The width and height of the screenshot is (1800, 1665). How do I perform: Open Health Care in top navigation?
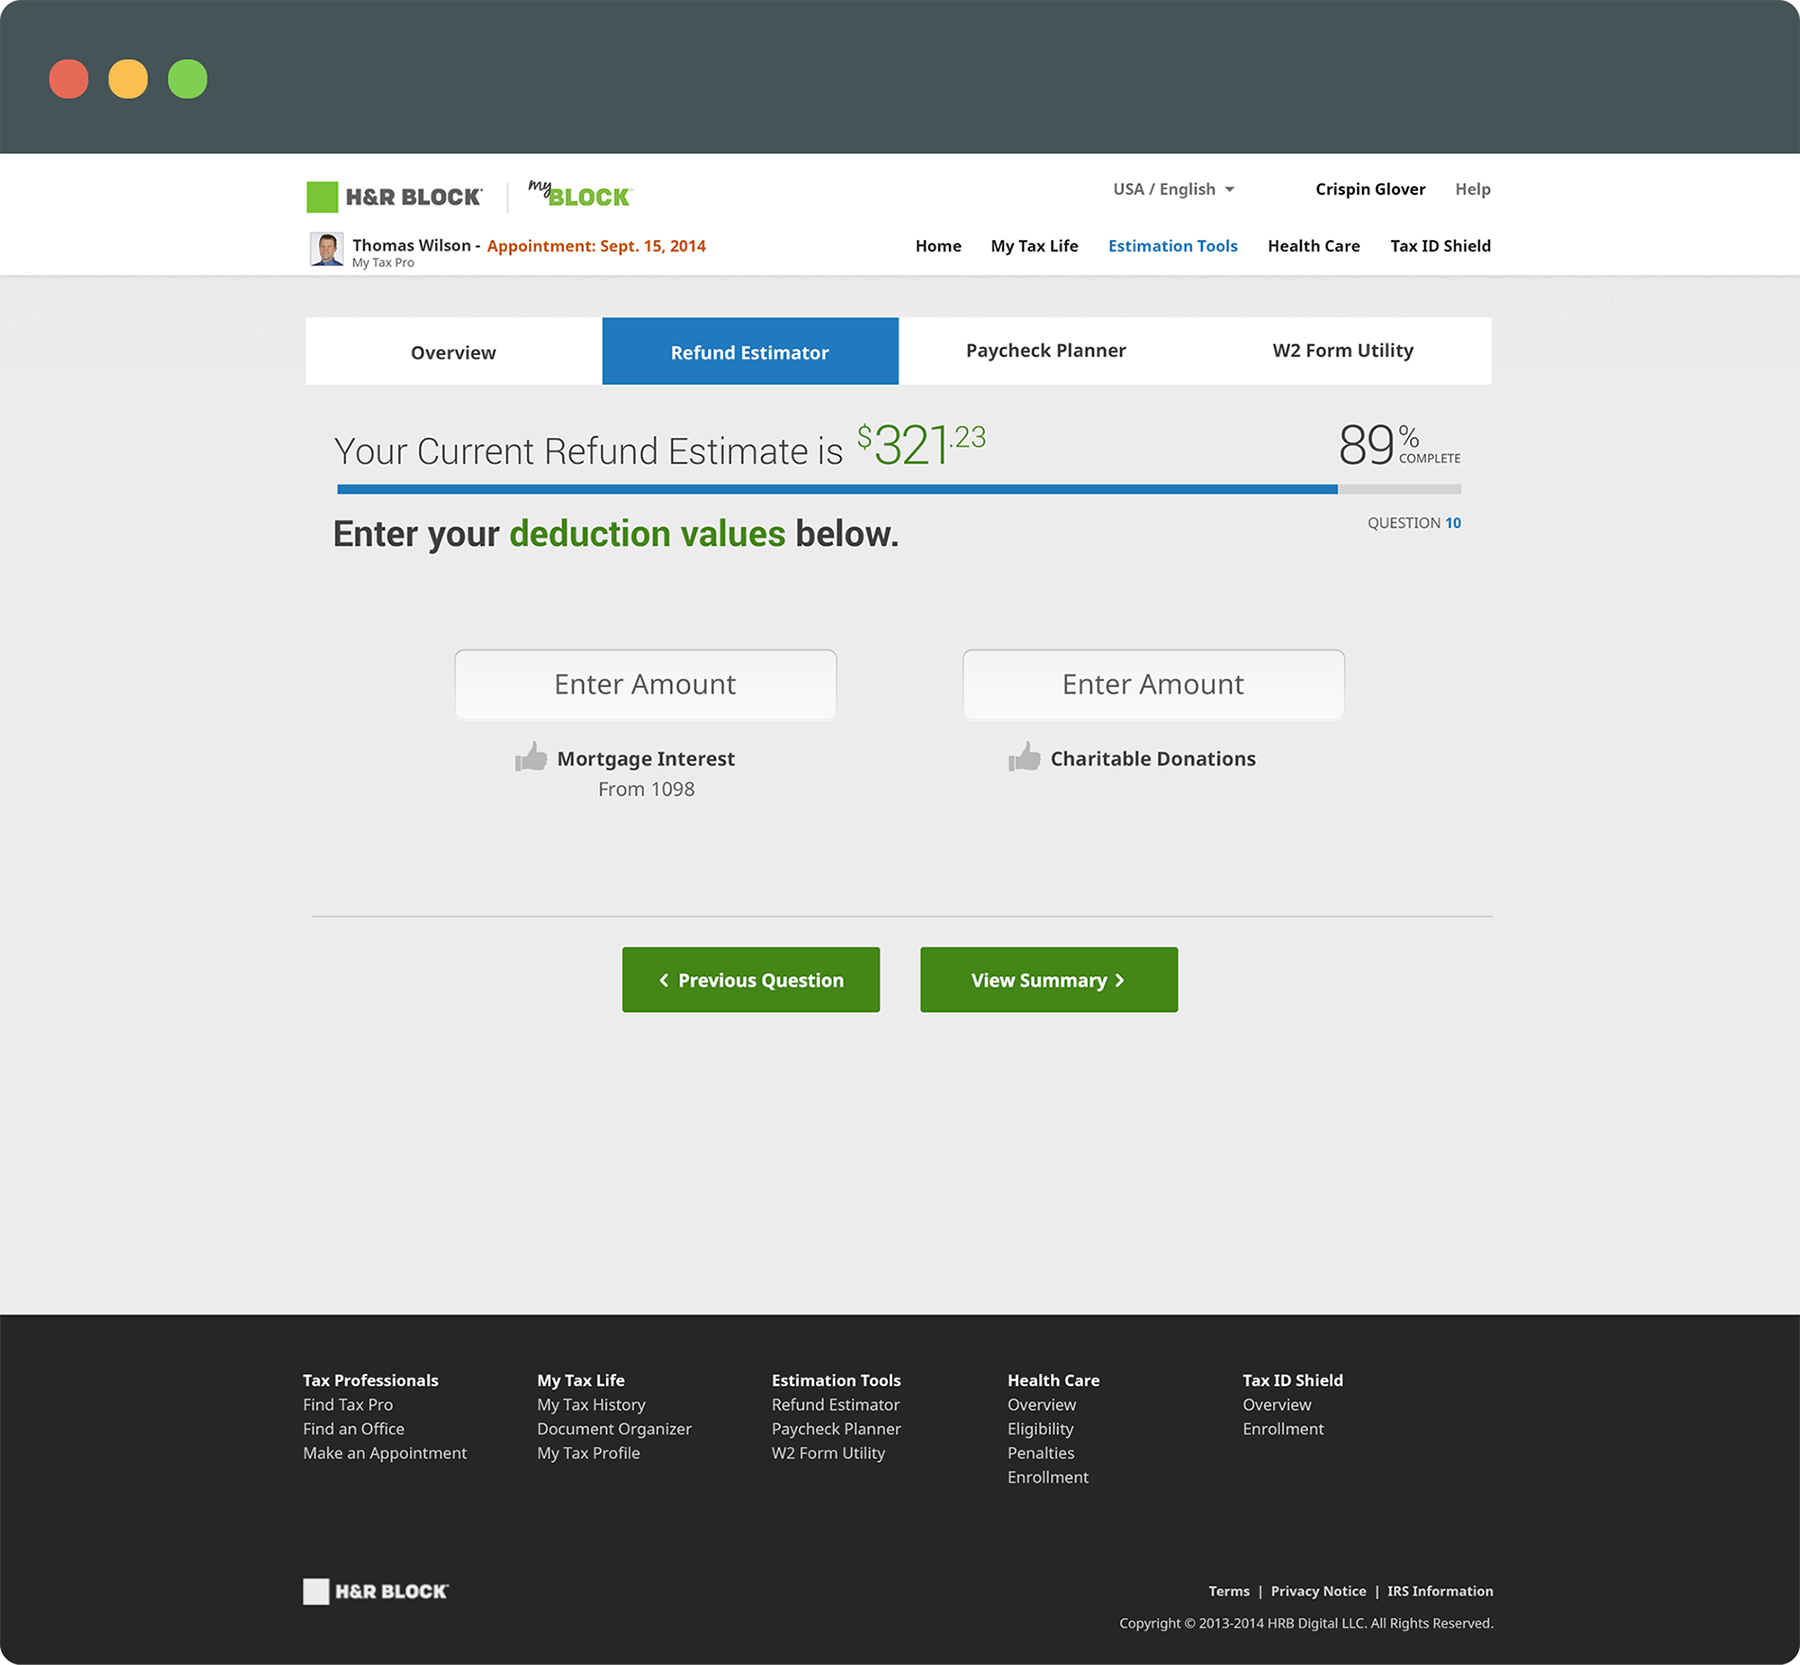click(1313, 246)
